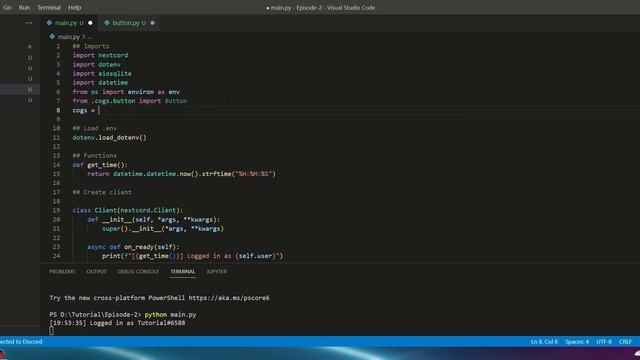
Task: Click 'python main.py' command in terminal
Action: pos(170,315)
